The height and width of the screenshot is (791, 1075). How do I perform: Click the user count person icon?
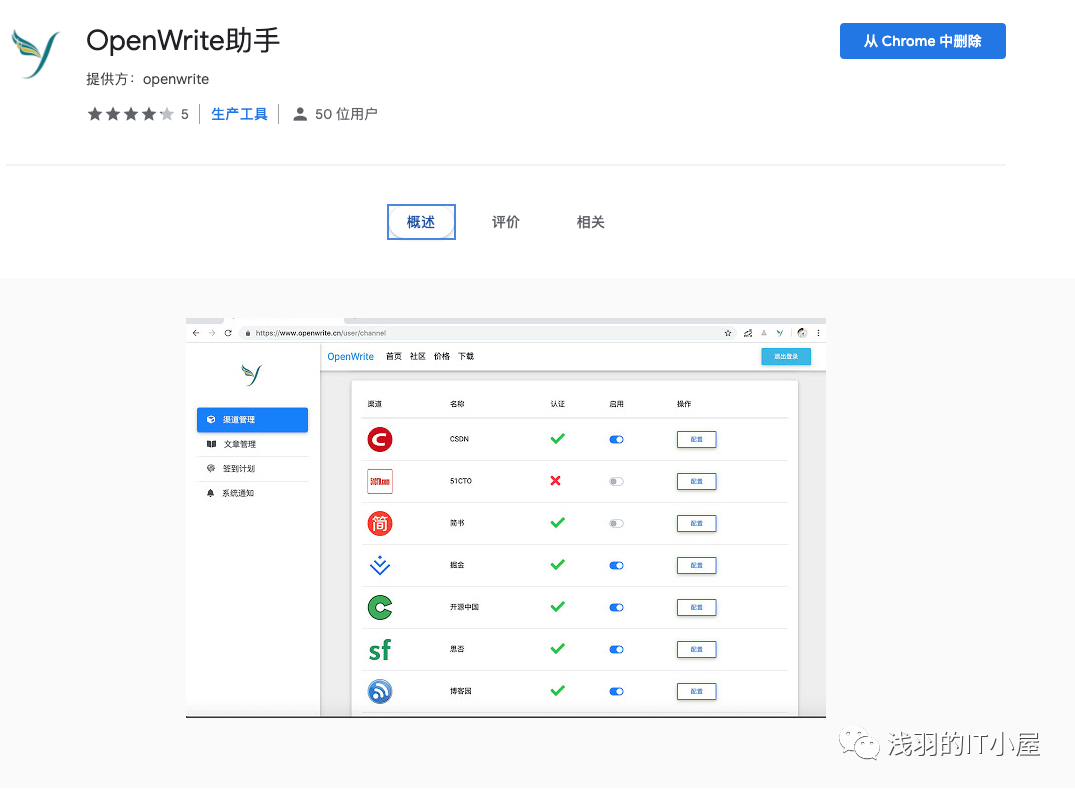pos(300,114)
